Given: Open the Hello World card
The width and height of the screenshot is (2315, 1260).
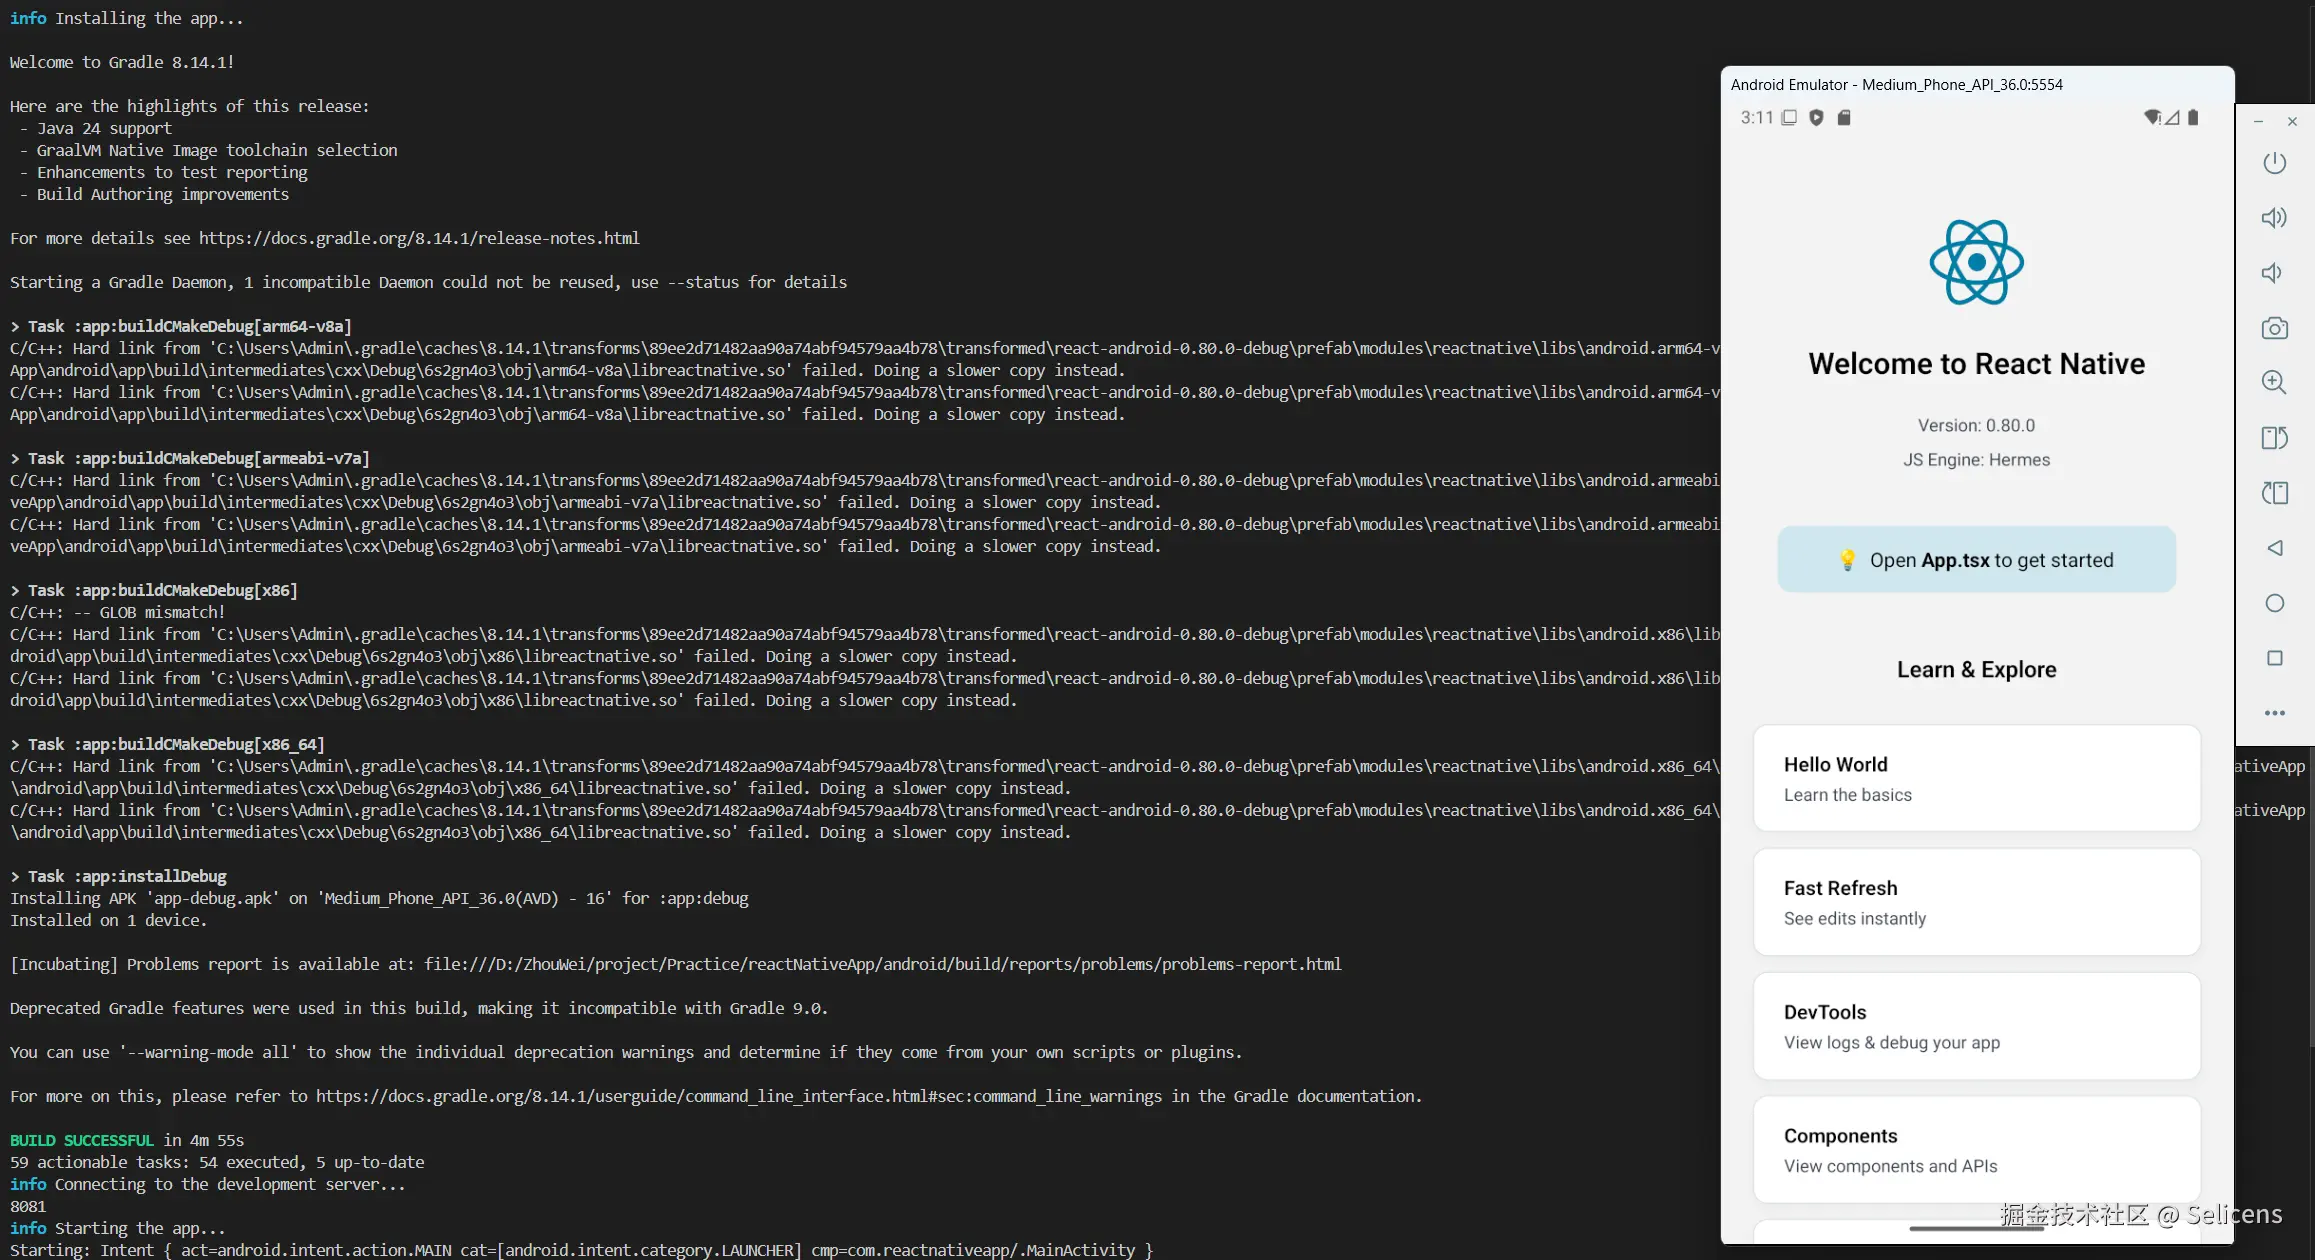Looking at the screenshot, I should point(1976,778).
